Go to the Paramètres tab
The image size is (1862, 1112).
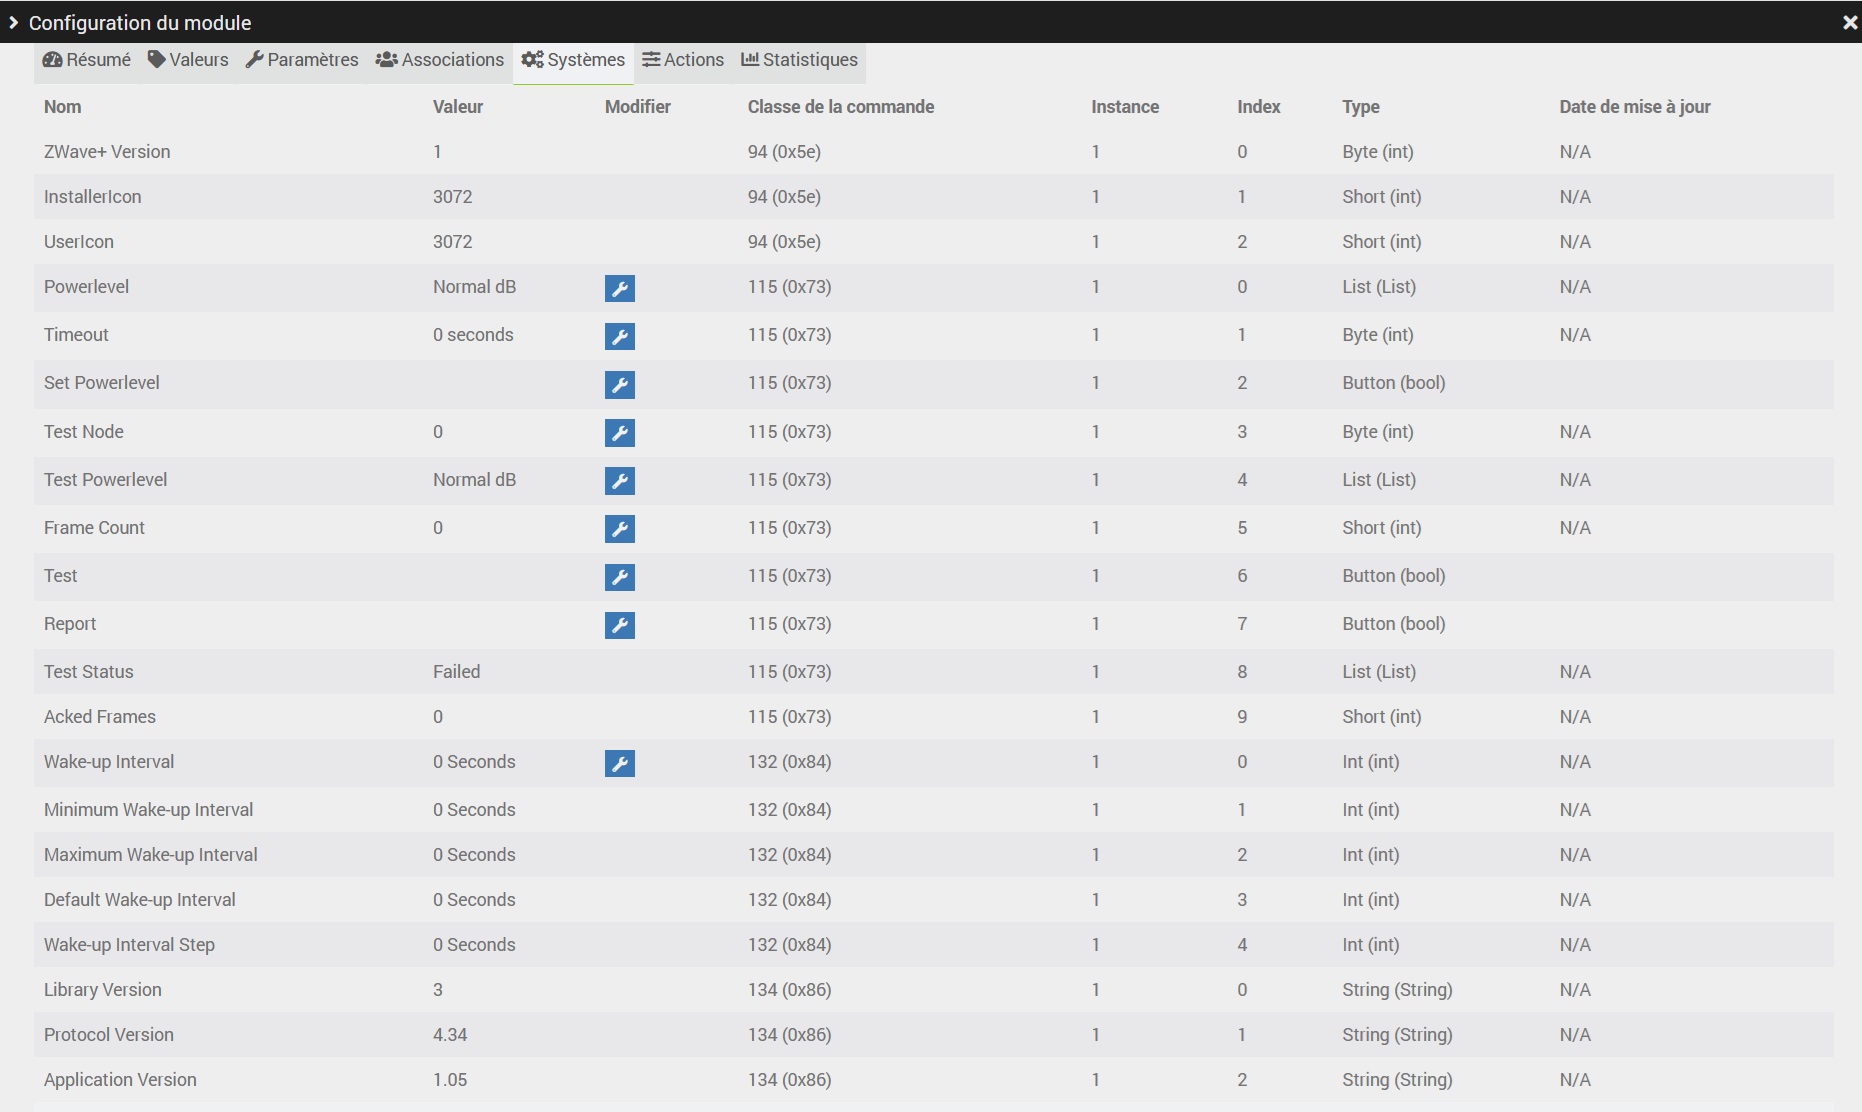tap(302, 60)
